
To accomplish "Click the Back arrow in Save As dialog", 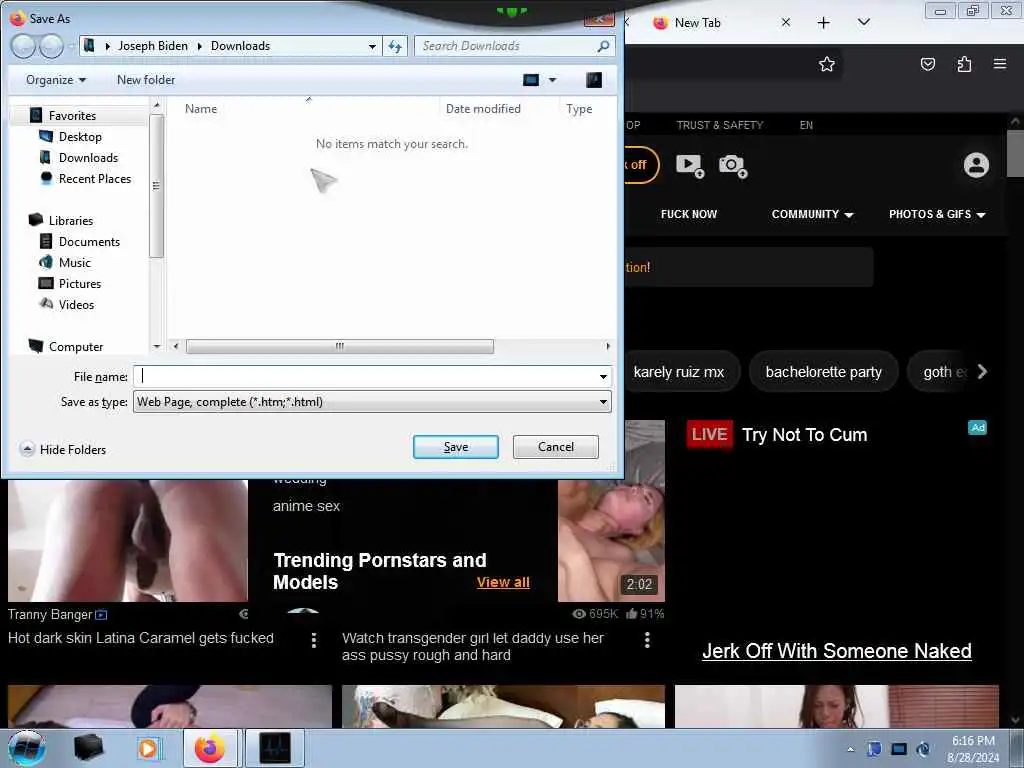I will 23,46.
